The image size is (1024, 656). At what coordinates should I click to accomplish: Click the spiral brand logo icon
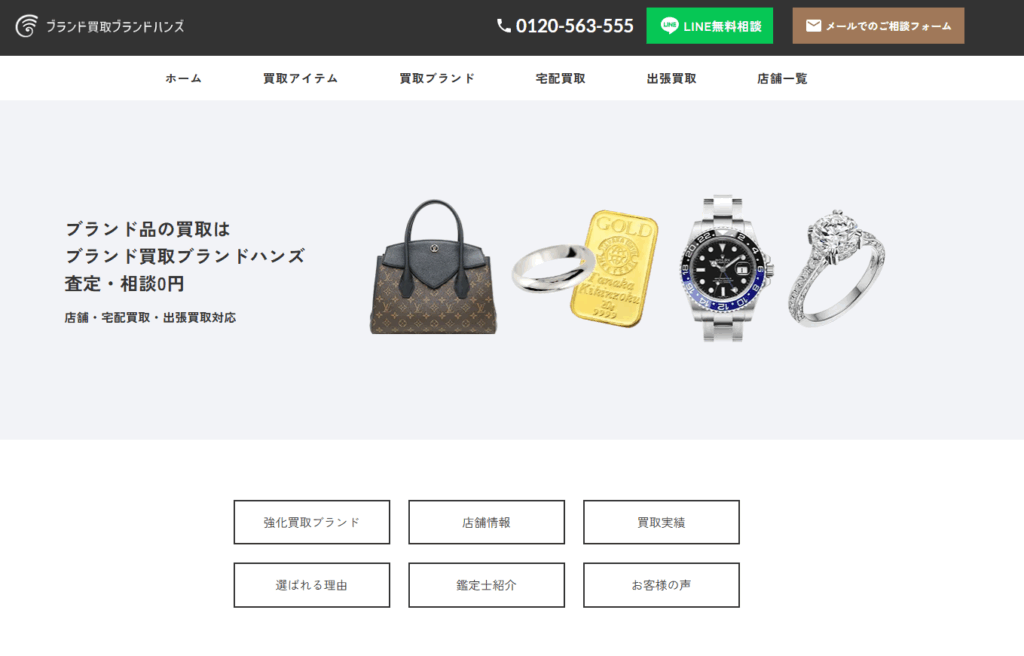click(x=27, y=26)
